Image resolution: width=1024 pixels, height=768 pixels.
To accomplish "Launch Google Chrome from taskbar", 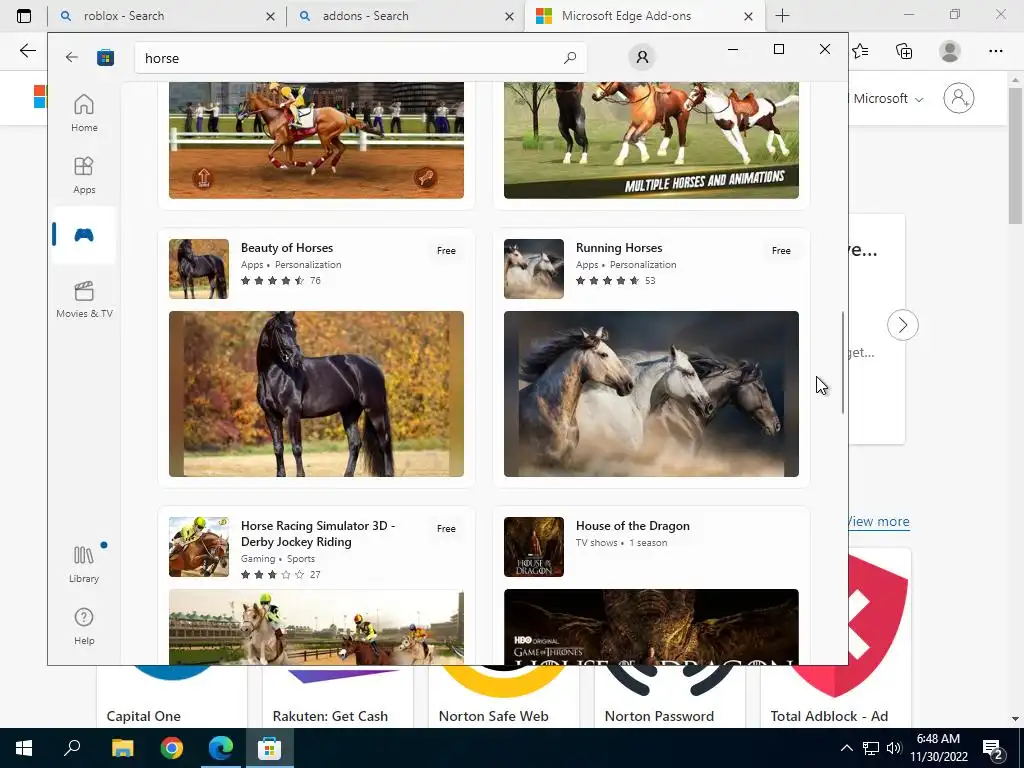I will click(172, 748).
